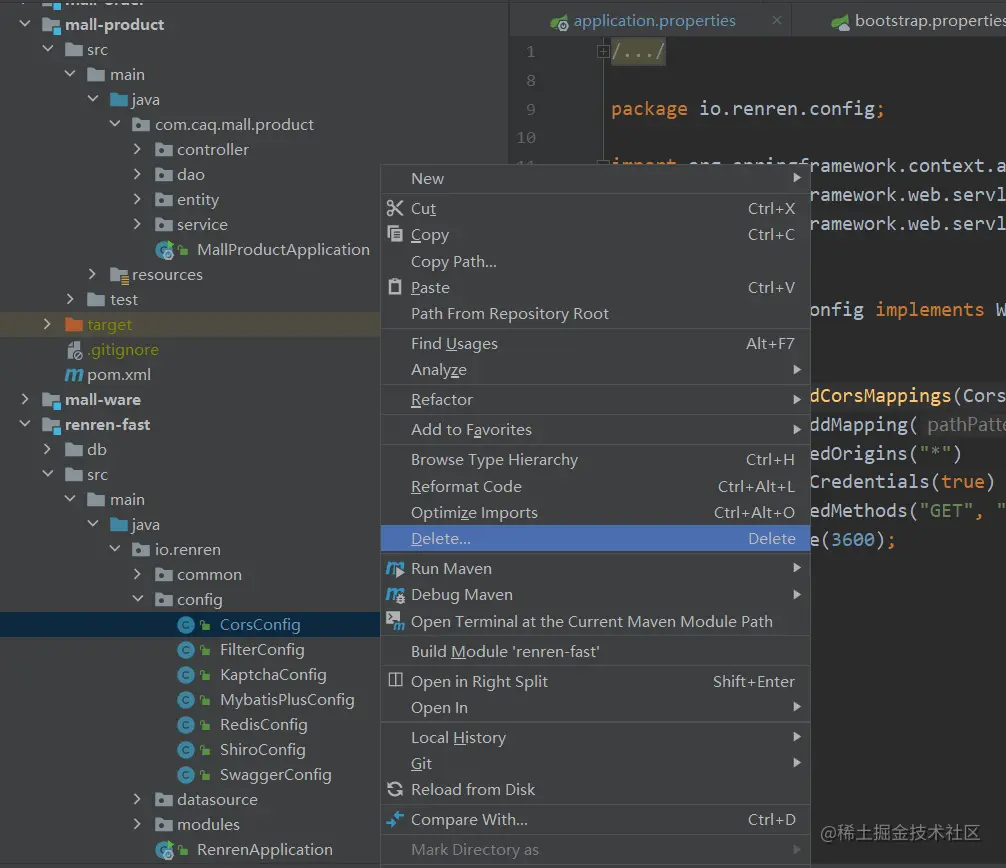Select the modules package in tree
This screenshot has height=868, width=1006.
pyautogui.click(x=208, y=824)
